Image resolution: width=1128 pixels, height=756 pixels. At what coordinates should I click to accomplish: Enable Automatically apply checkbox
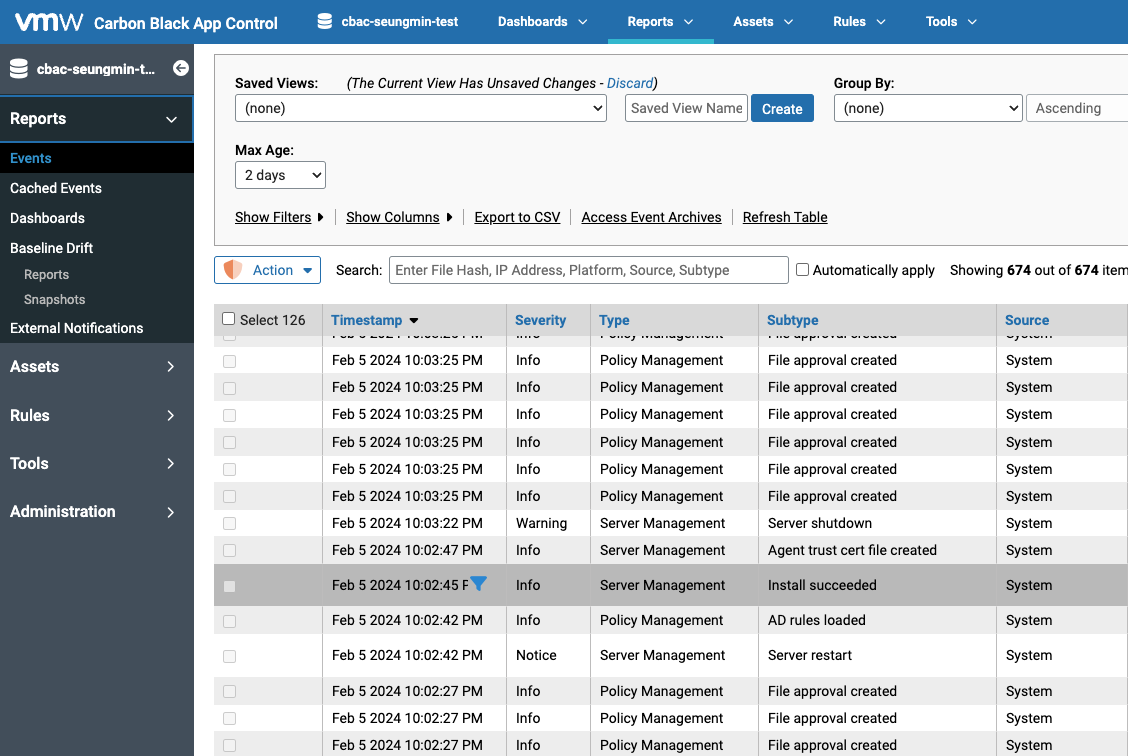tap(802, 270)
